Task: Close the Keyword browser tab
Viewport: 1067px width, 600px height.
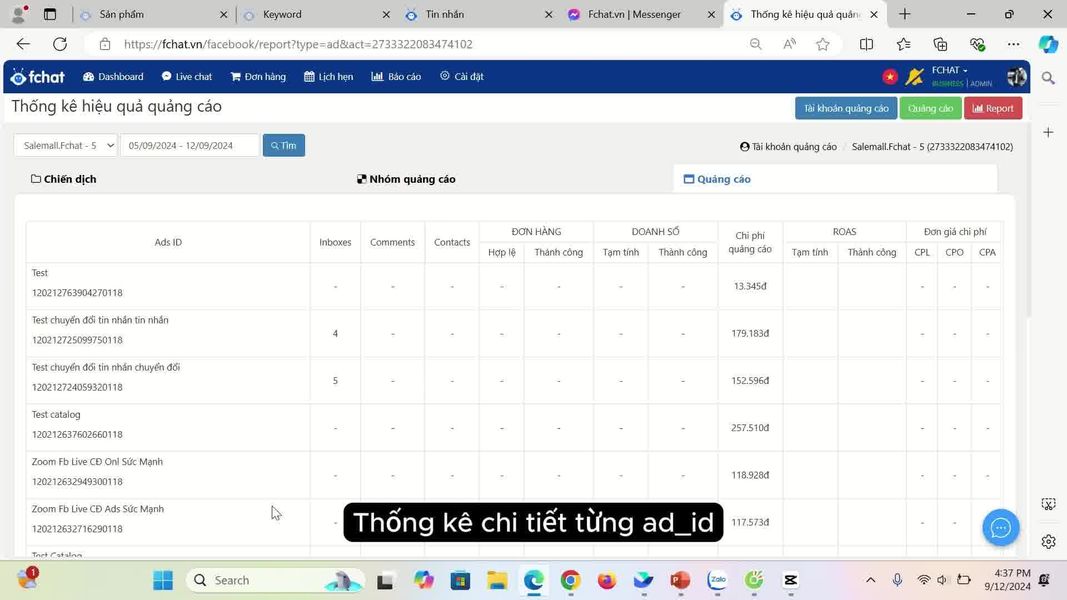Action: coord(386,14)
